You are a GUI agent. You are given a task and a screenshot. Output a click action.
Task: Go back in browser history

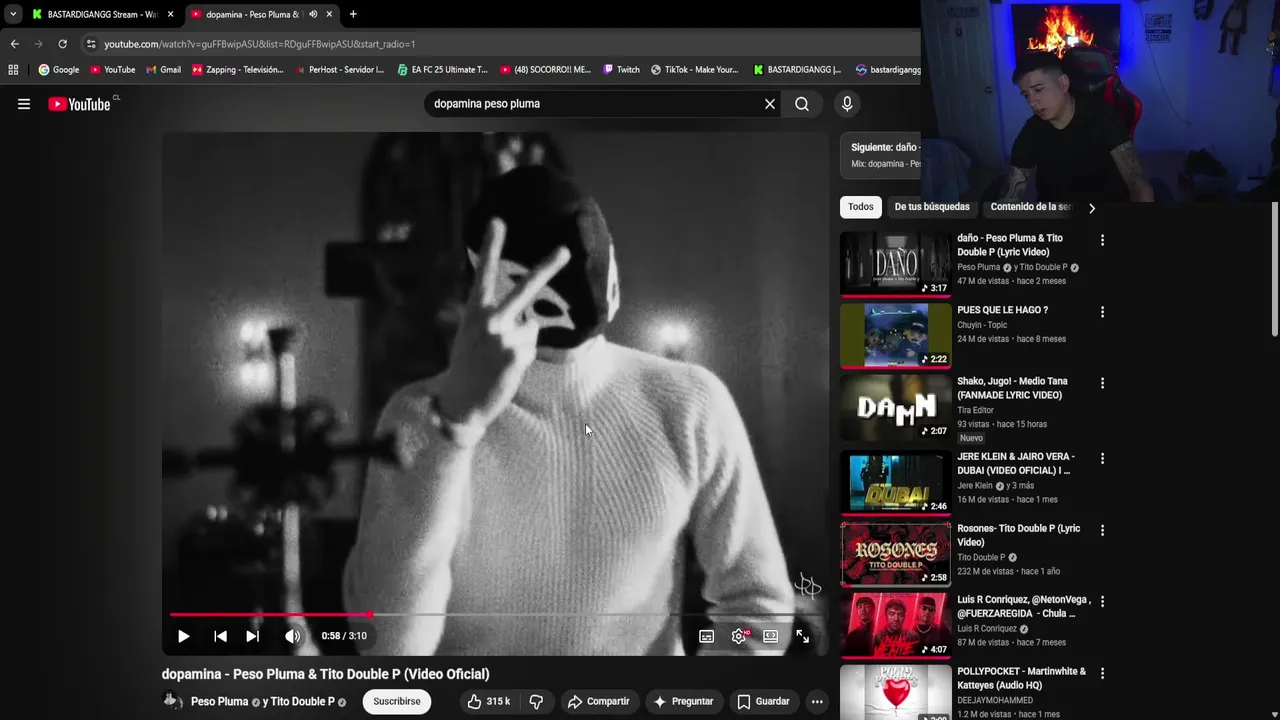click(x=14, y=44)
